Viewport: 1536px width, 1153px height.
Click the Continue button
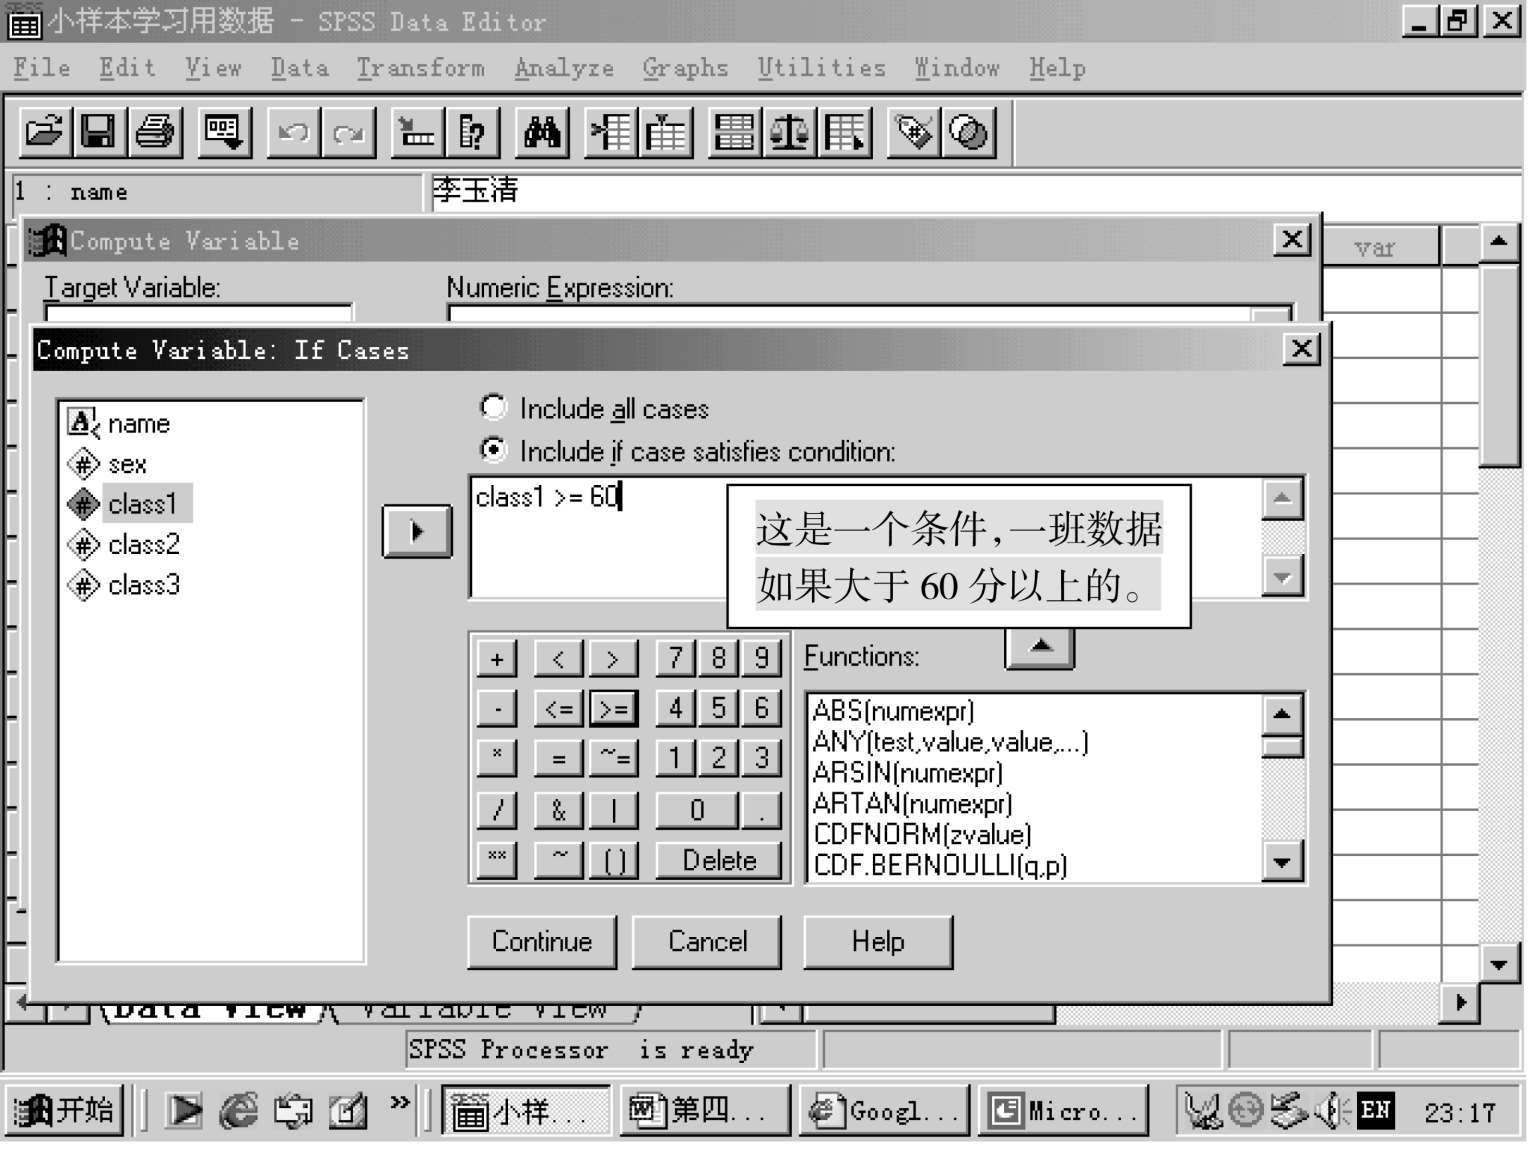542,942
